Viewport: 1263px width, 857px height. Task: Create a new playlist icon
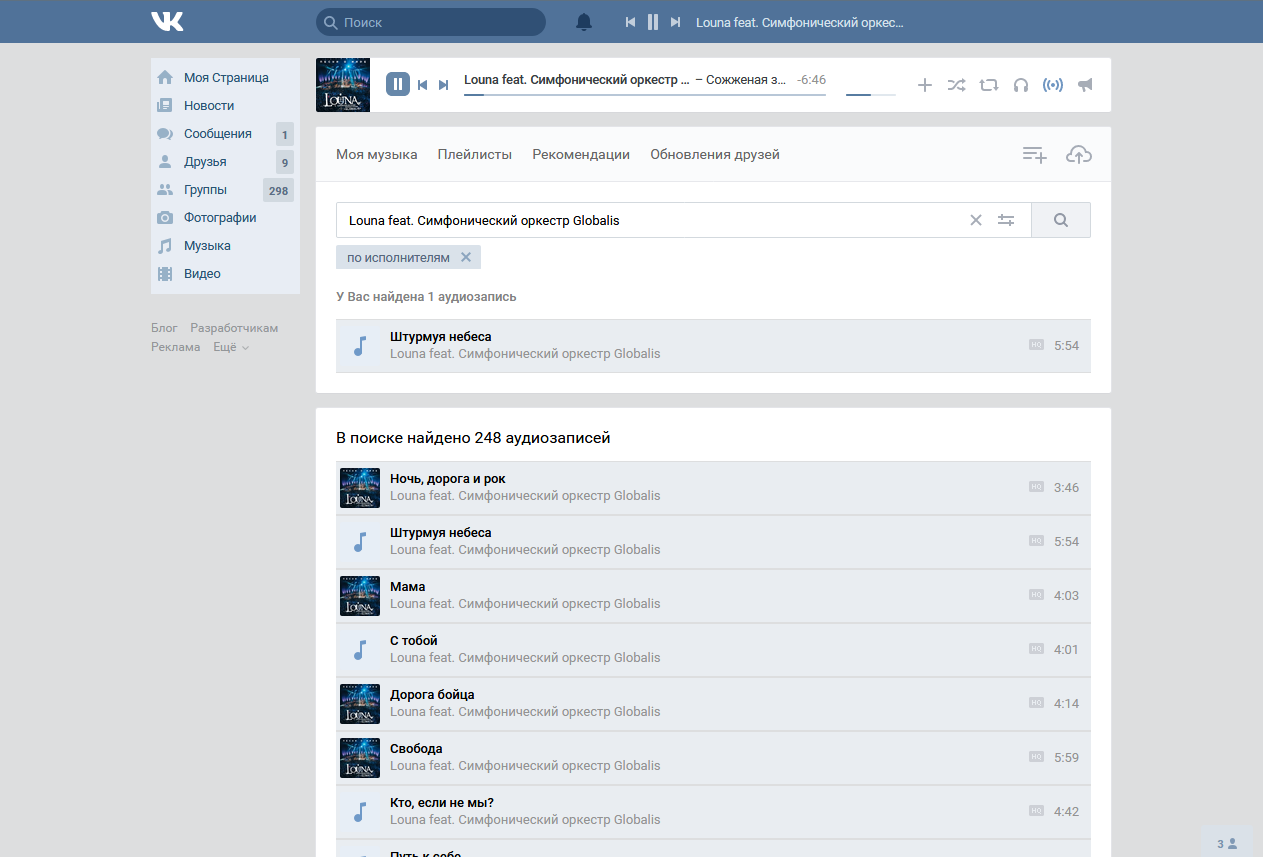(1035, 154)
